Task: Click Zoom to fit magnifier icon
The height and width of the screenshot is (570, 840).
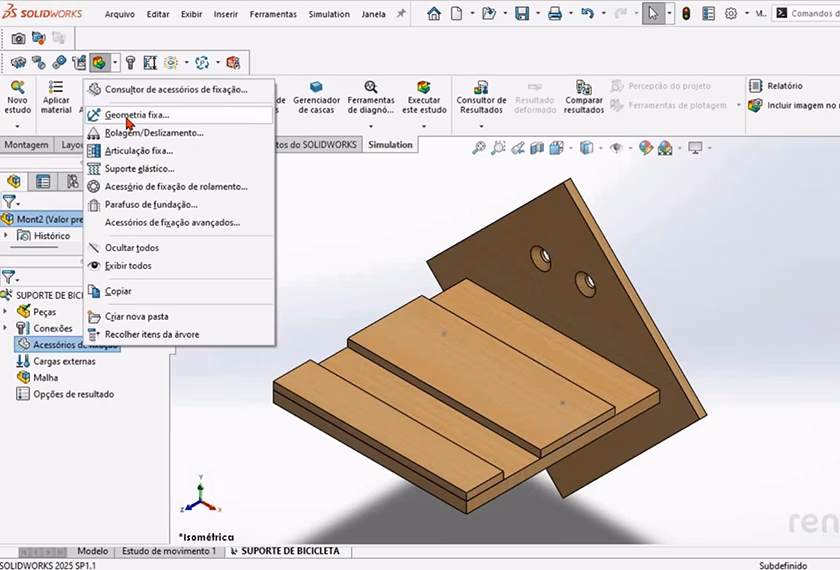Action: coord(479,148)
